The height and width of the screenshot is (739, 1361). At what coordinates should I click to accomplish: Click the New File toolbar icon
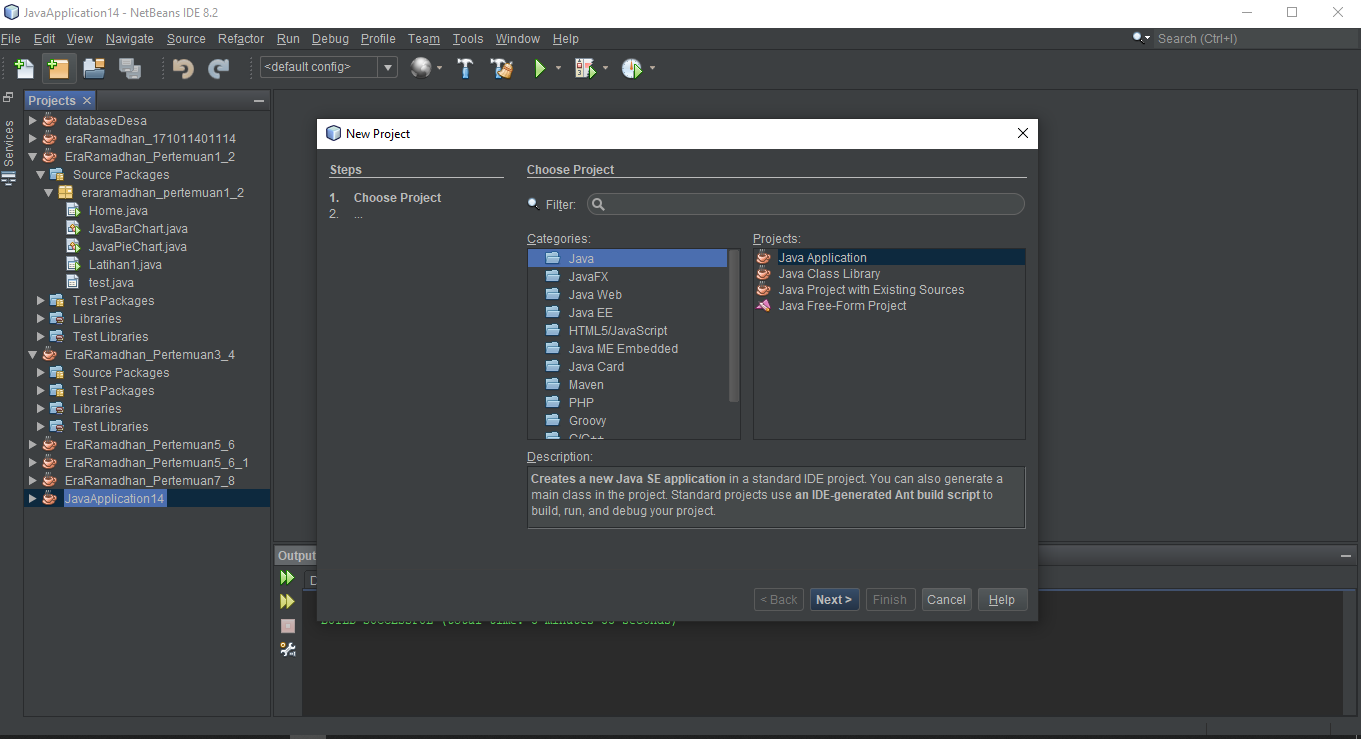coord(24,68)
